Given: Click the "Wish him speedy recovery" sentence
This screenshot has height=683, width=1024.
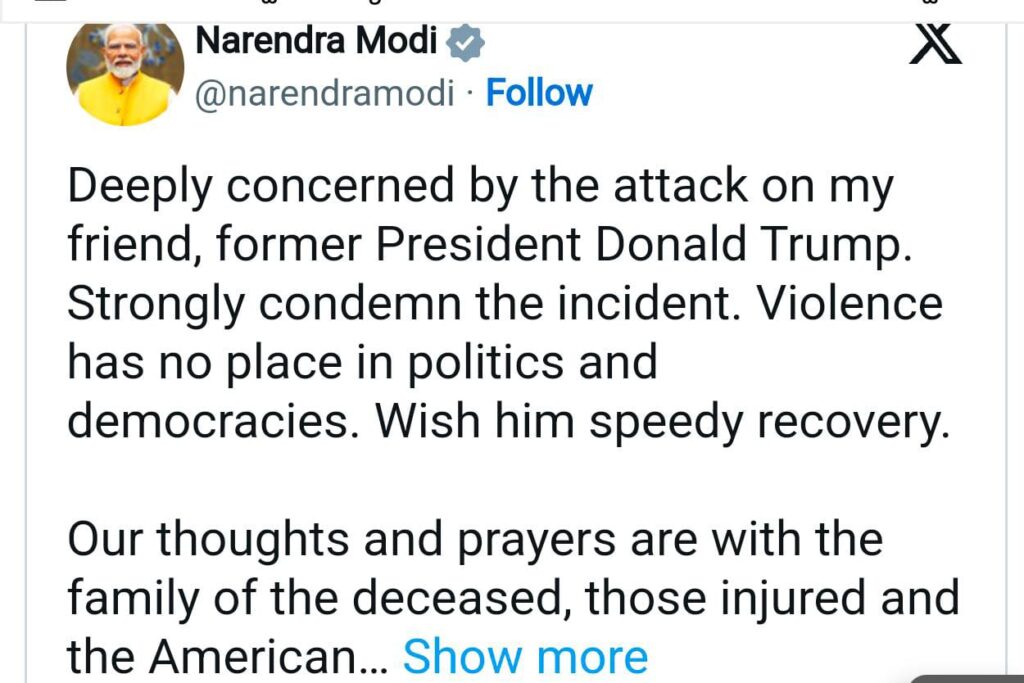Looking at the screenshot, I should point(660,422).
